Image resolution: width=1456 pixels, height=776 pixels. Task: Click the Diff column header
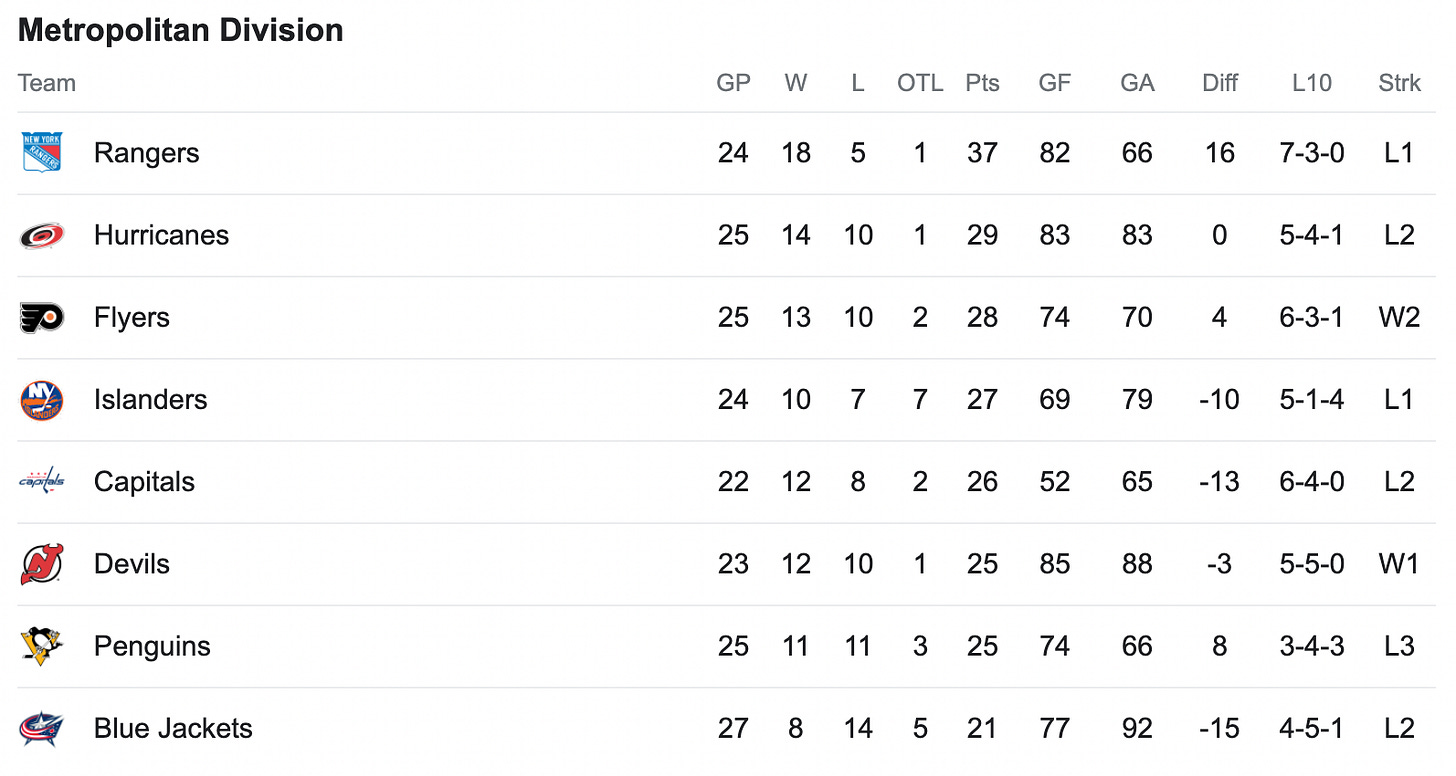(1220, 83)
